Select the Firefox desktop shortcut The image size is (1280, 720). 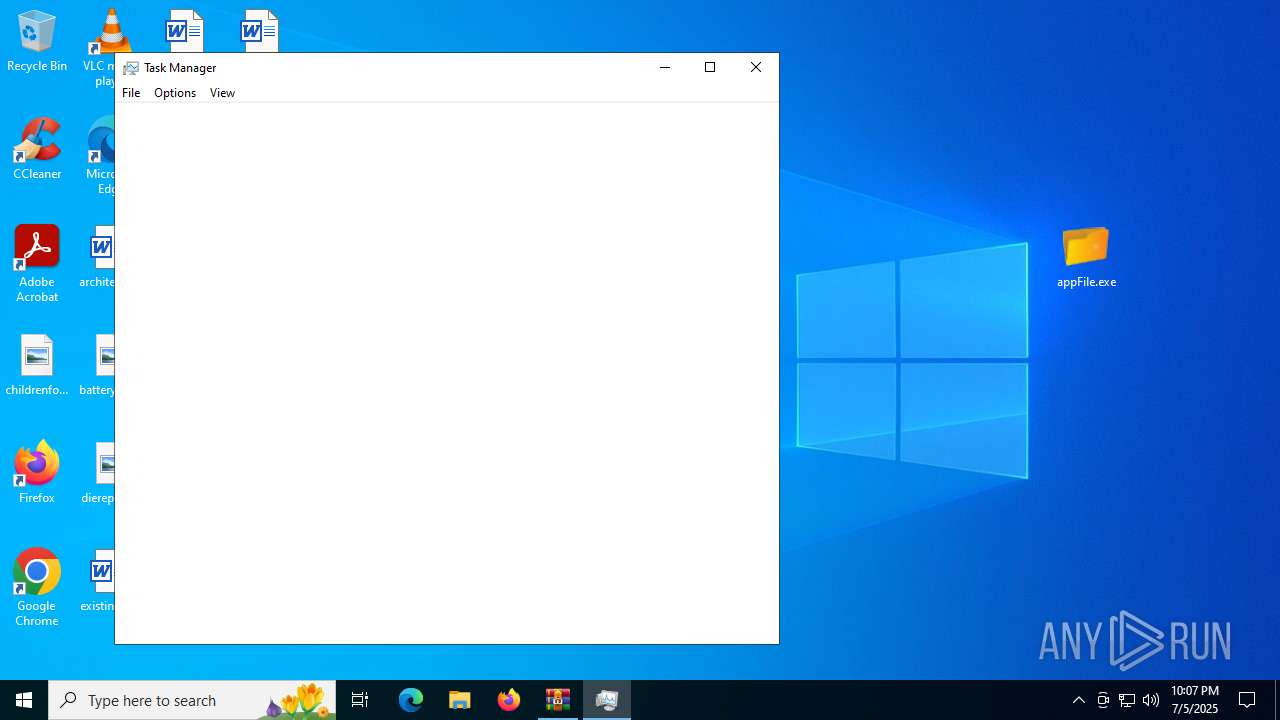click(x=37, y=473)
